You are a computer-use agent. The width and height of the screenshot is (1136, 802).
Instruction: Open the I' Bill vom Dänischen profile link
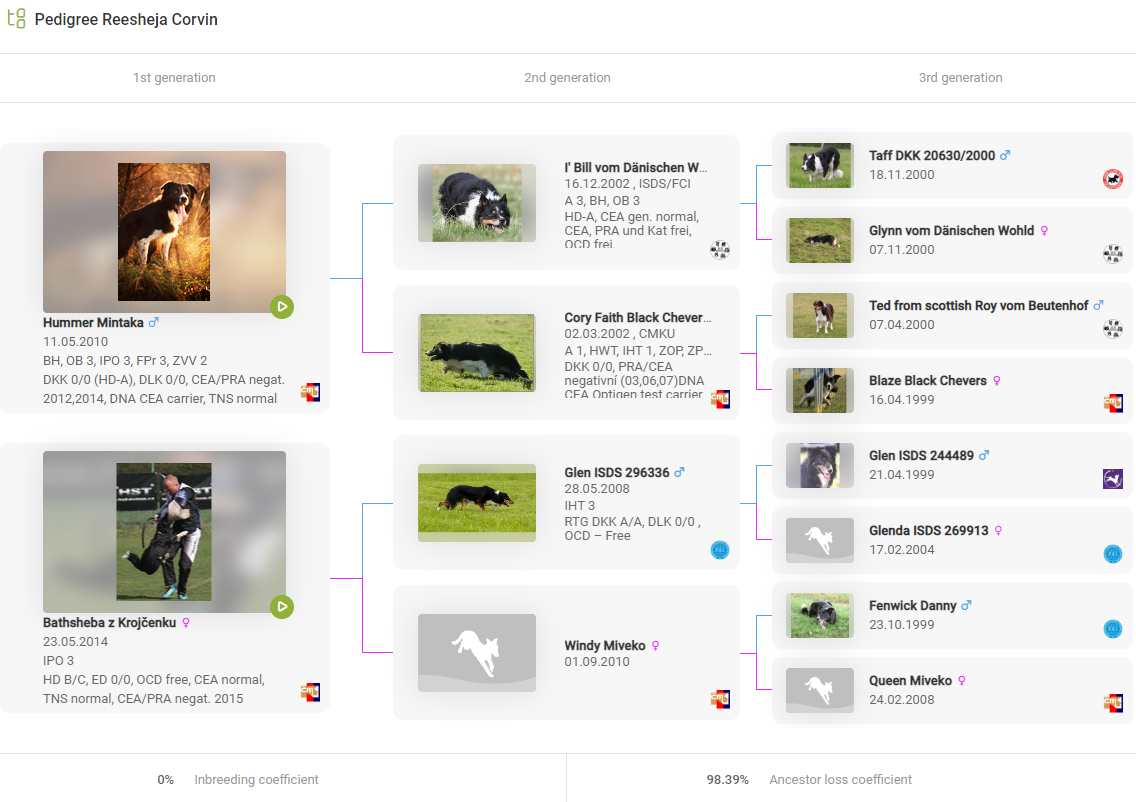pyautogui.click(x=635, y=168)
